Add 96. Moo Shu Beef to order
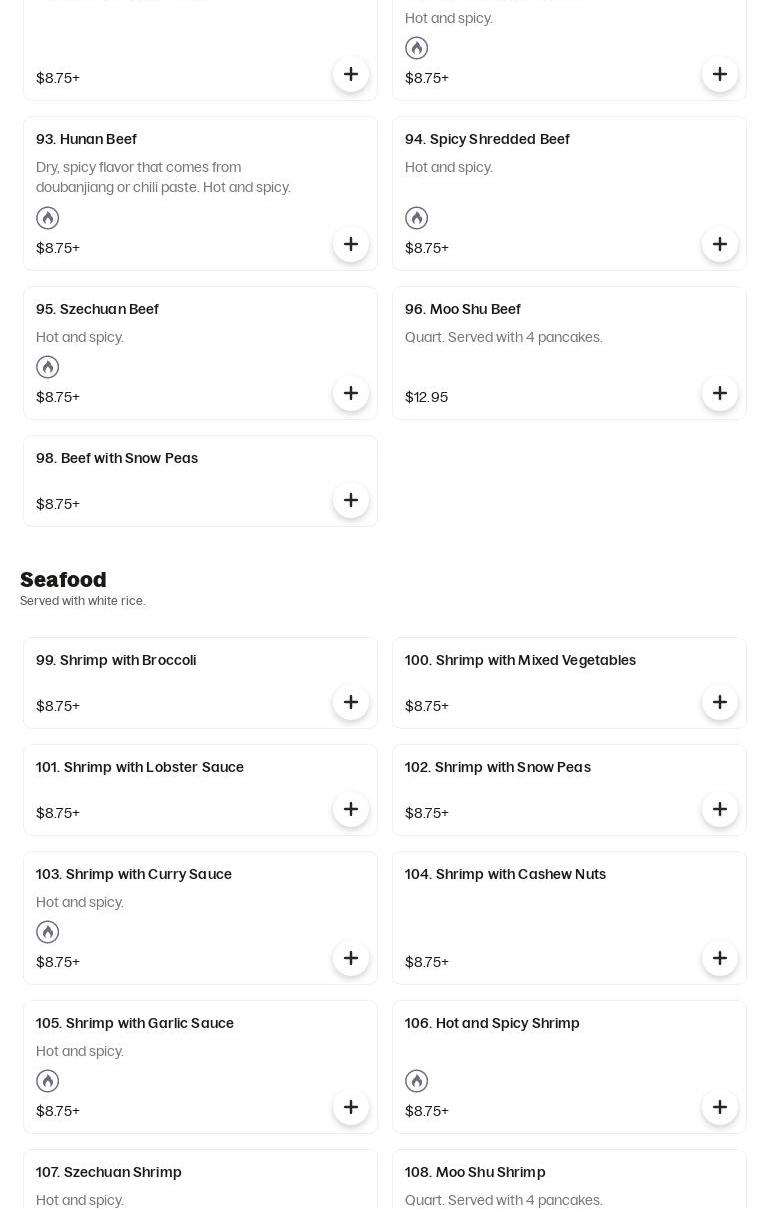770x1209 pixels. [x=720, y=393]
